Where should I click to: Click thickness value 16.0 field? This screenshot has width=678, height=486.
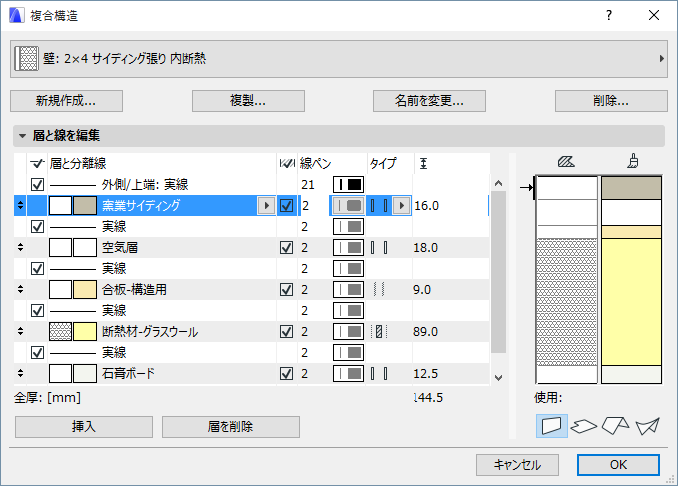coord(451,205)
